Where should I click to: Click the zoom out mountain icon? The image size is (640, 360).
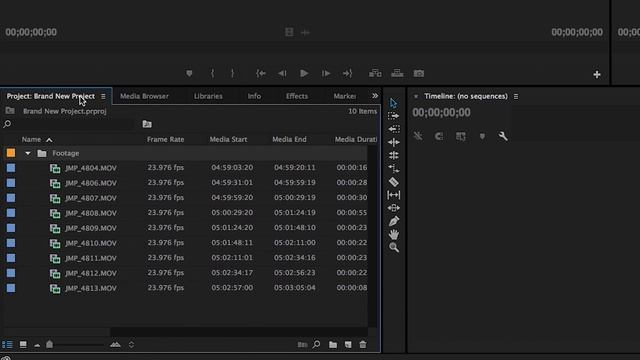coord(37,346)
